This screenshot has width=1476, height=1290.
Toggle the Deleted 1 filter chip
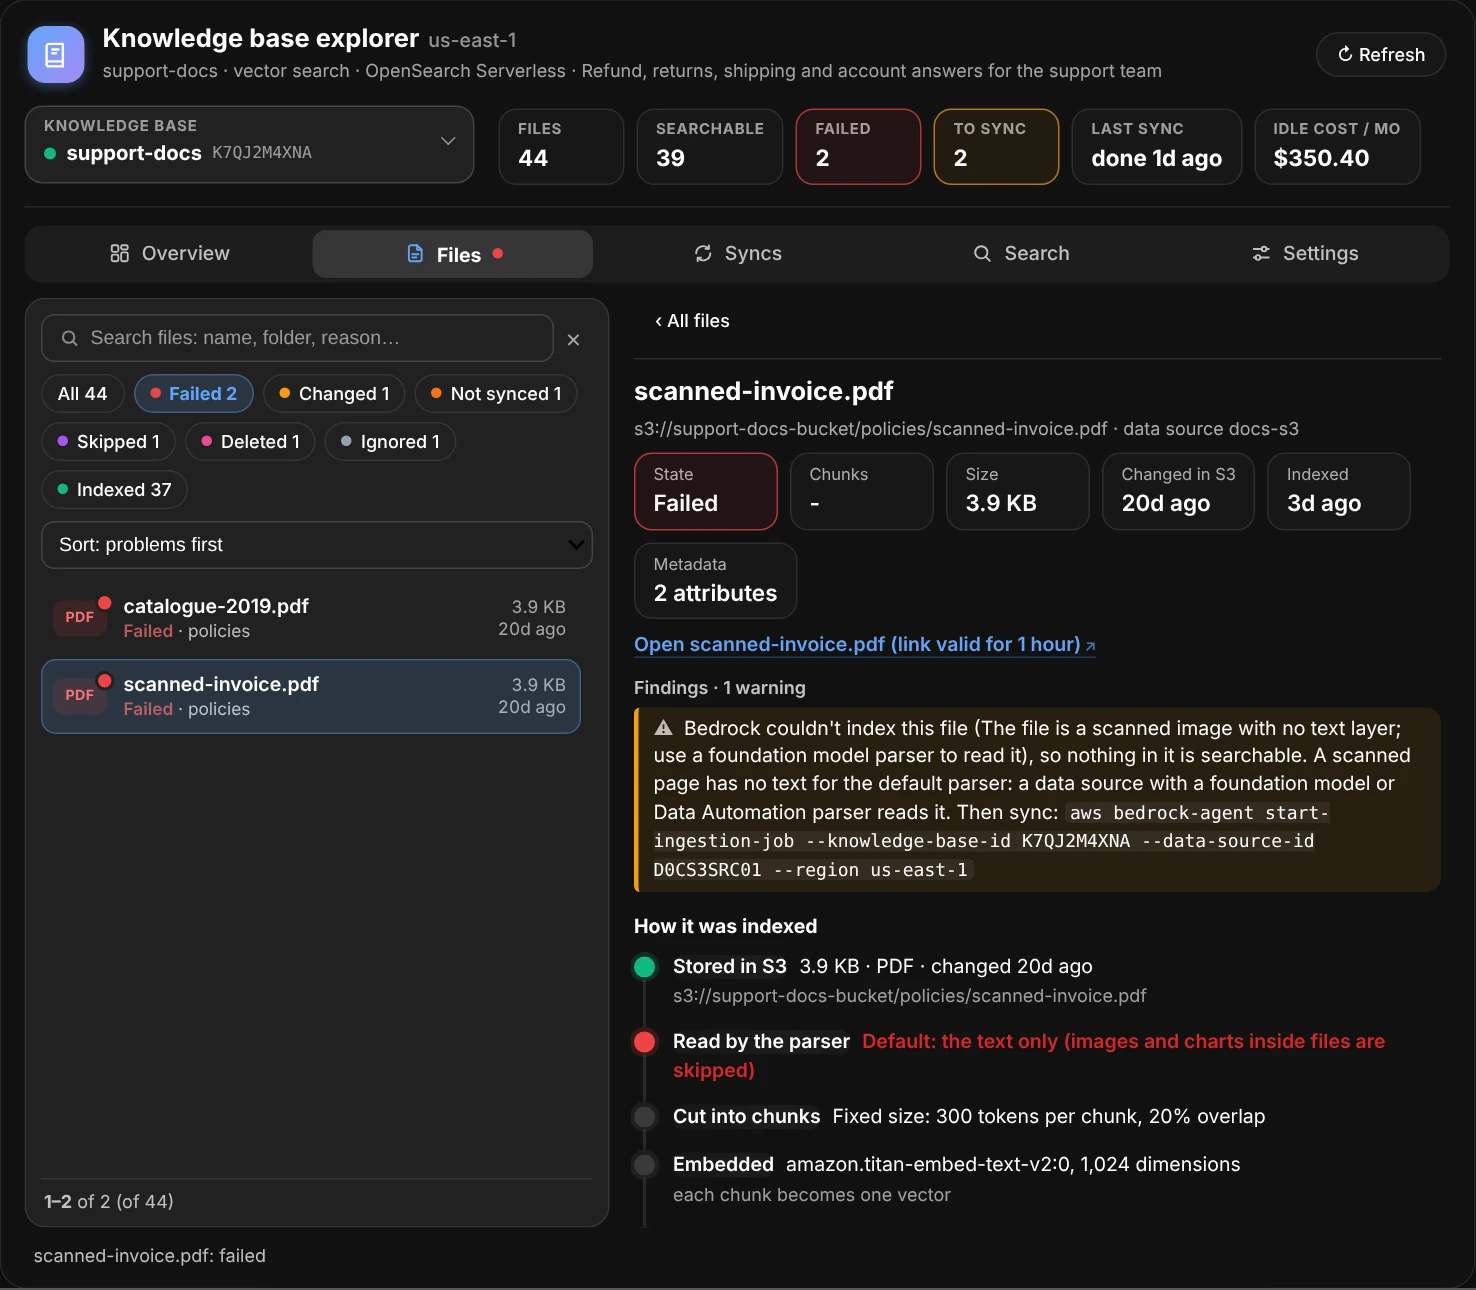pyautogui.click(x=250, y=442)
